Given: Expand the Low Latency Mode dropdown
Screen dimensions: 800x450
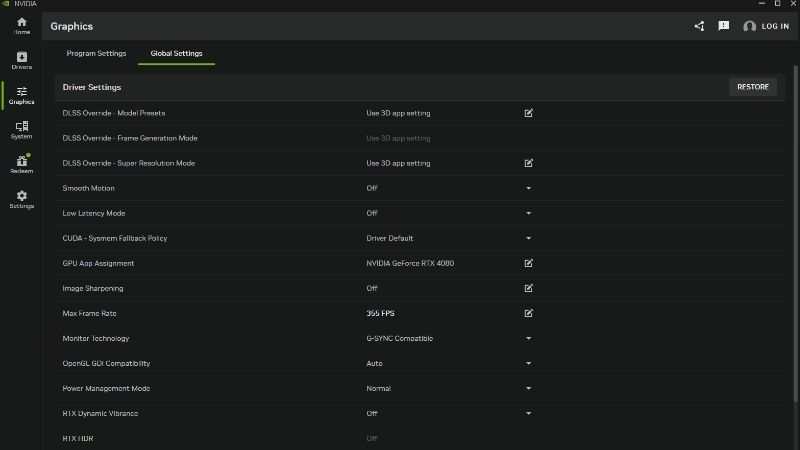Looking at the screenshot, I should tap(529, 213).
